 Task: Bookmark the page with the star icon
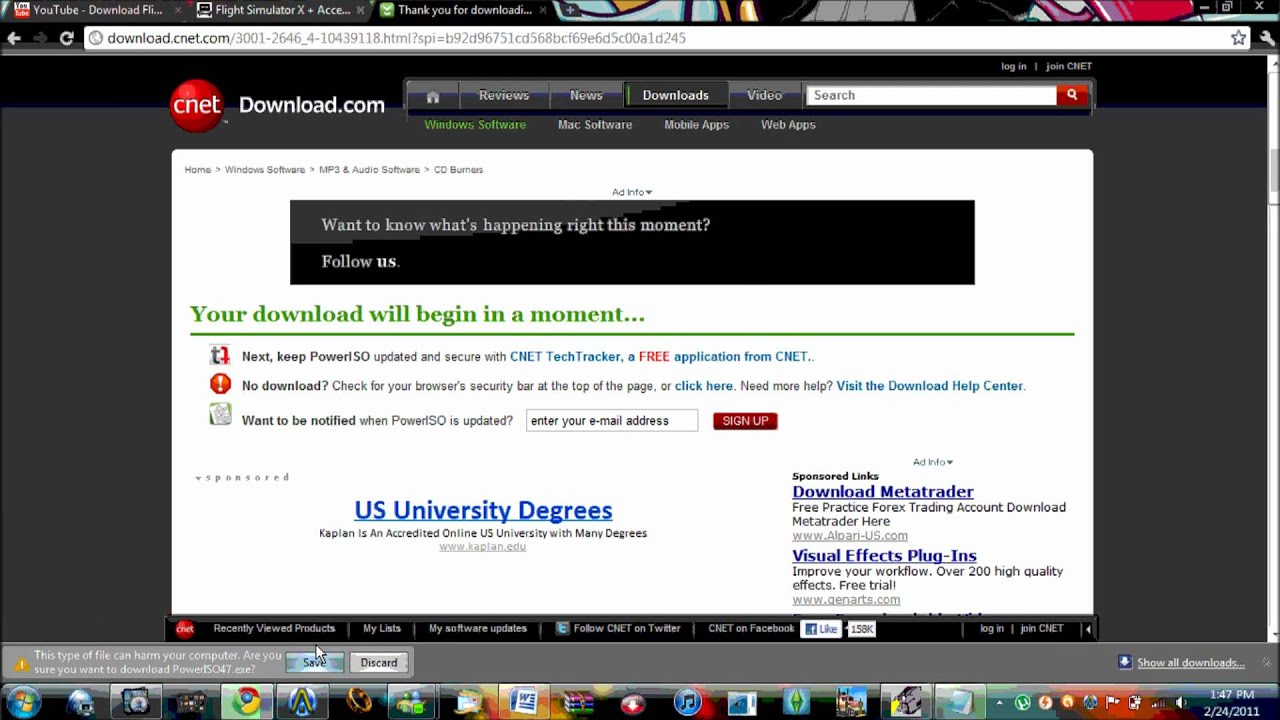point(1238,38)
